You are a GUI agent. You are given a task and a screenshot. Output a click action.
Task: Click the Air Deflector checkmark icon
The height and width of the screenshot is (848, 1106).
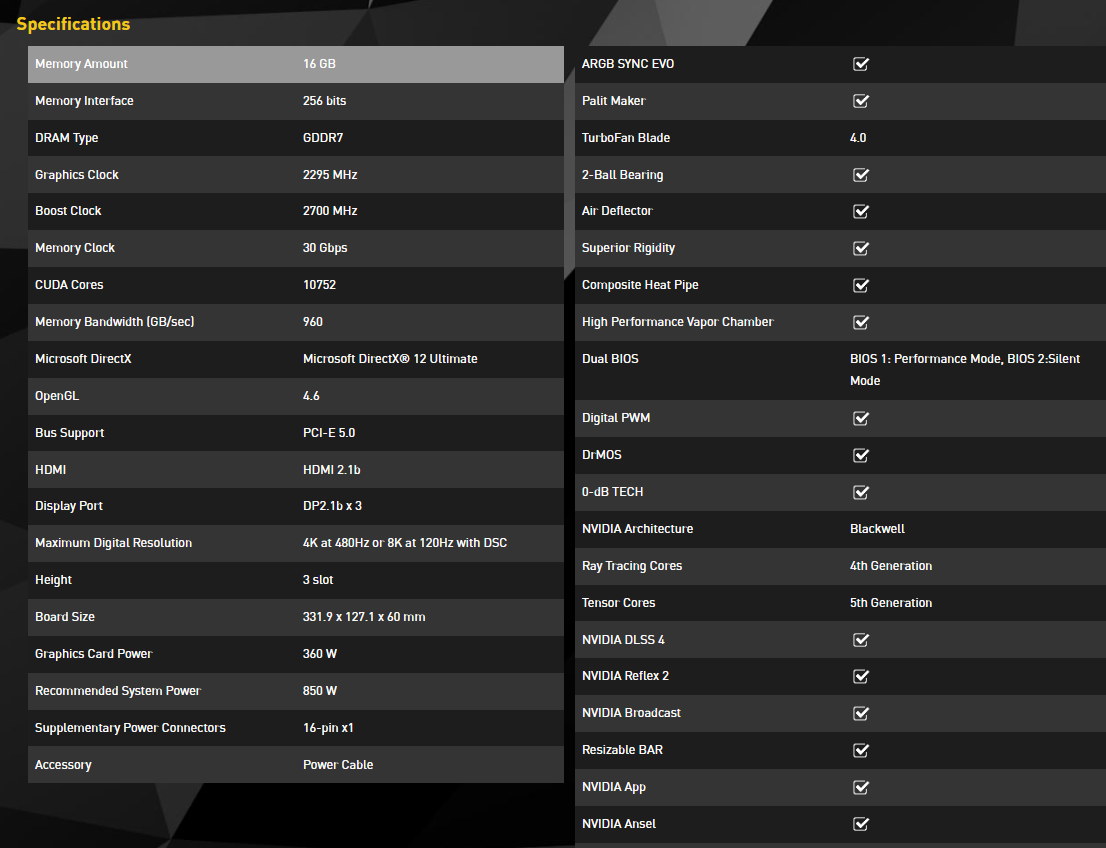point(860,212)
